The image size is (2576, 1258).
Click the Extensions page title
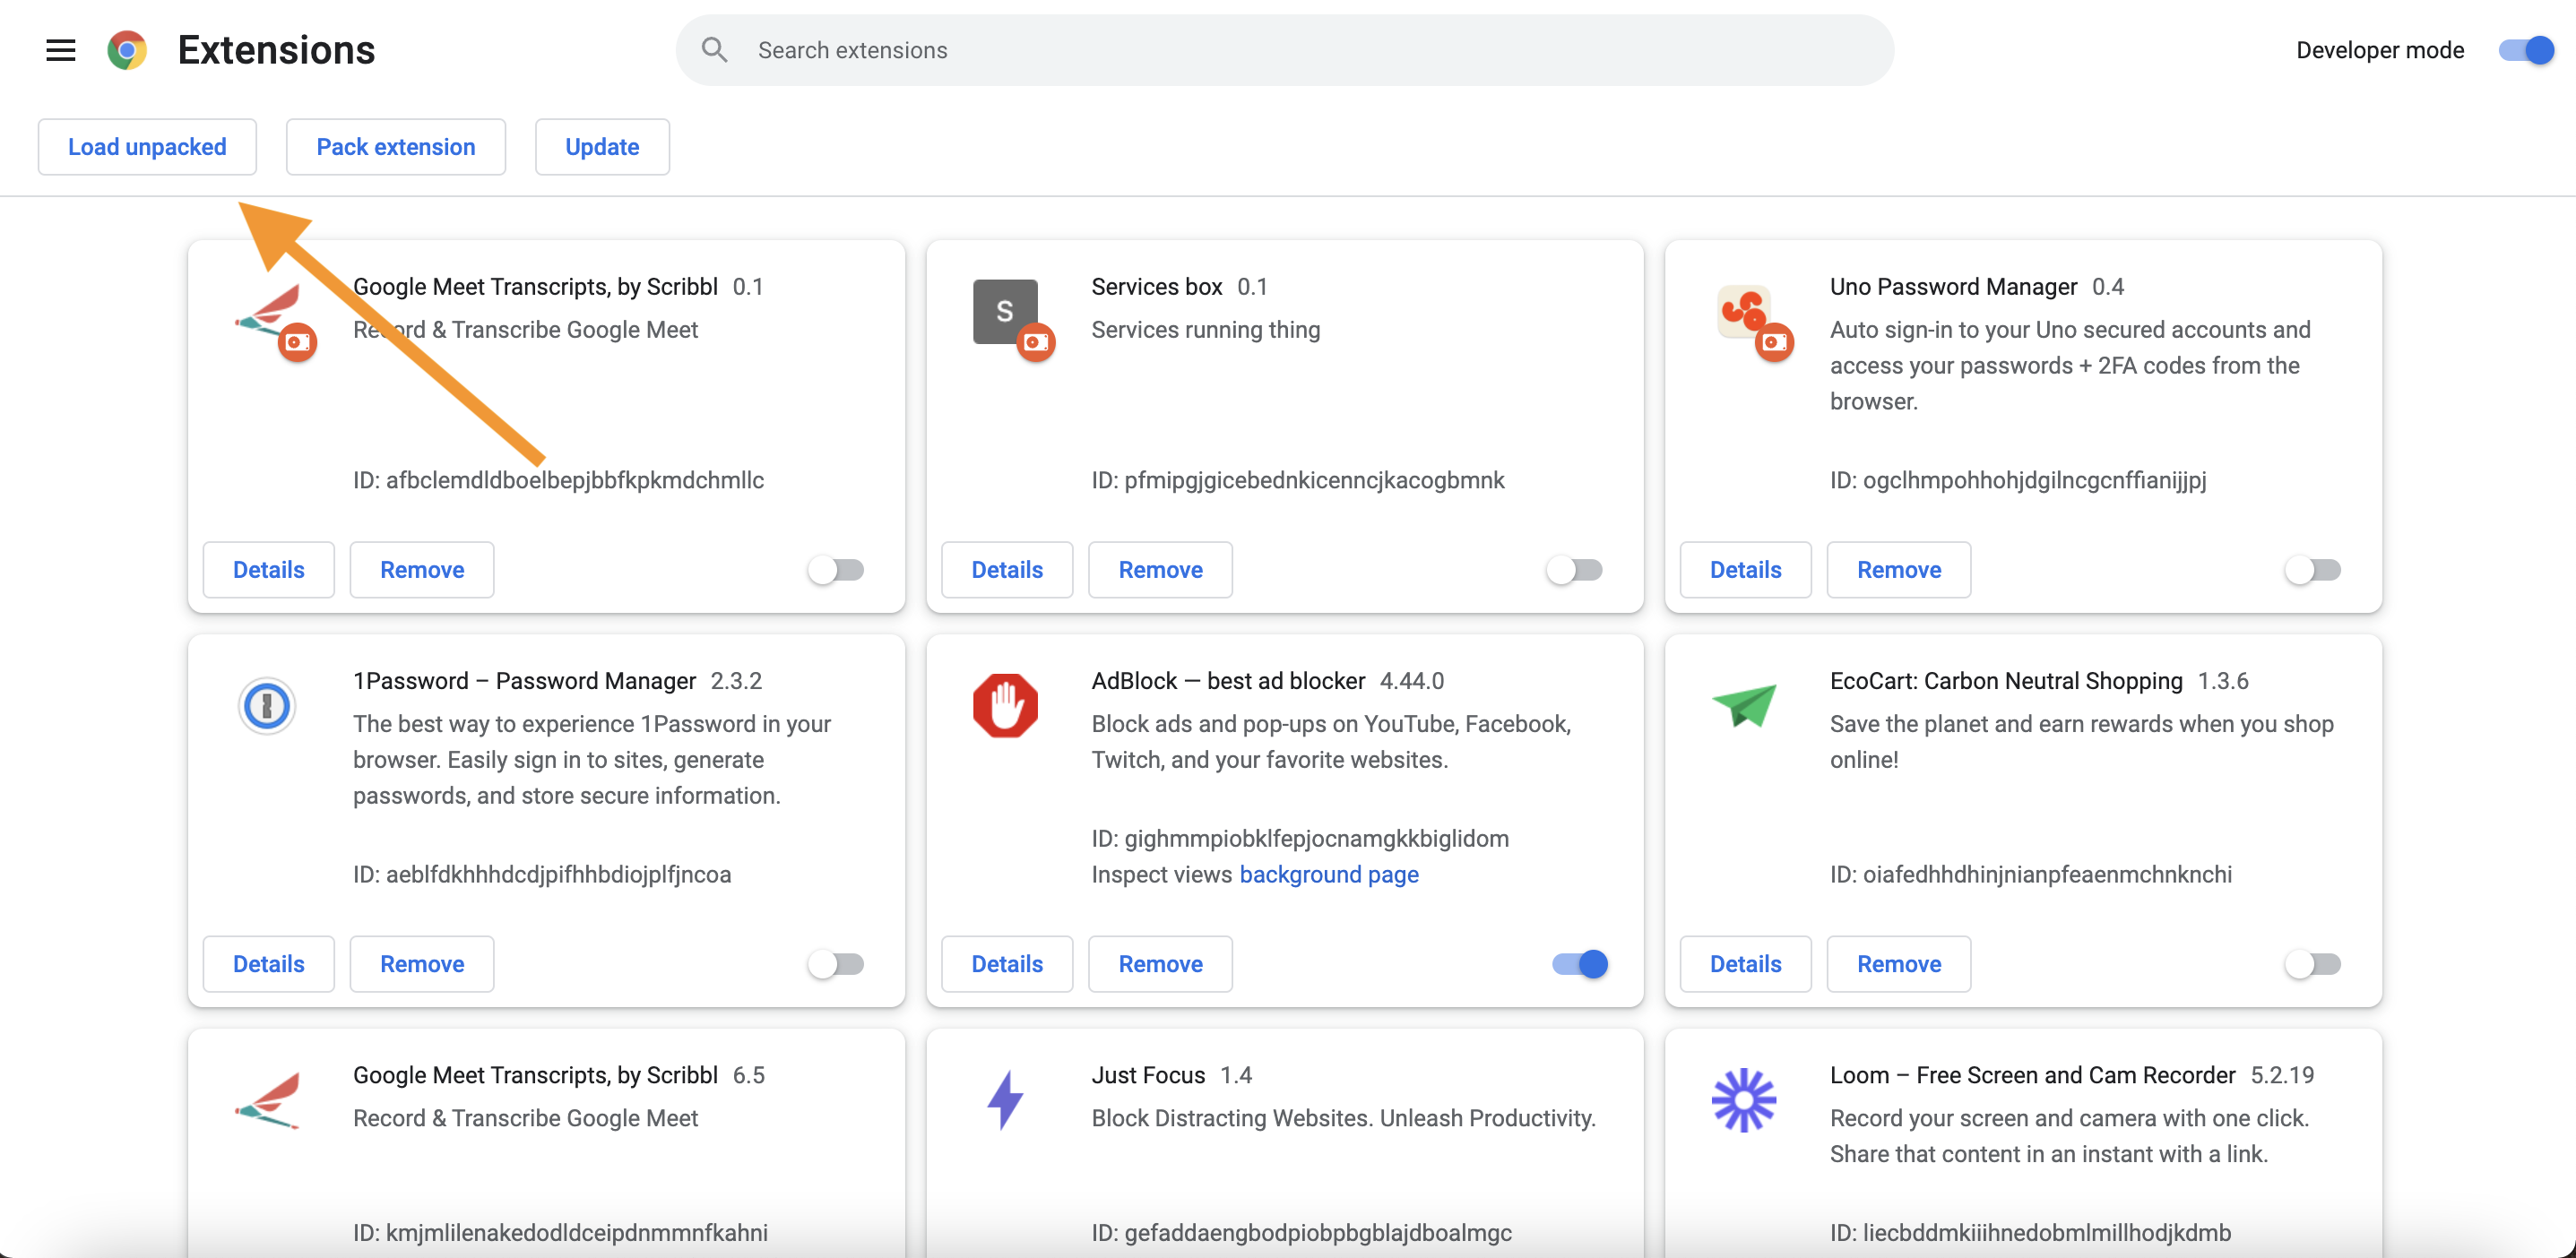coord(276,50)
